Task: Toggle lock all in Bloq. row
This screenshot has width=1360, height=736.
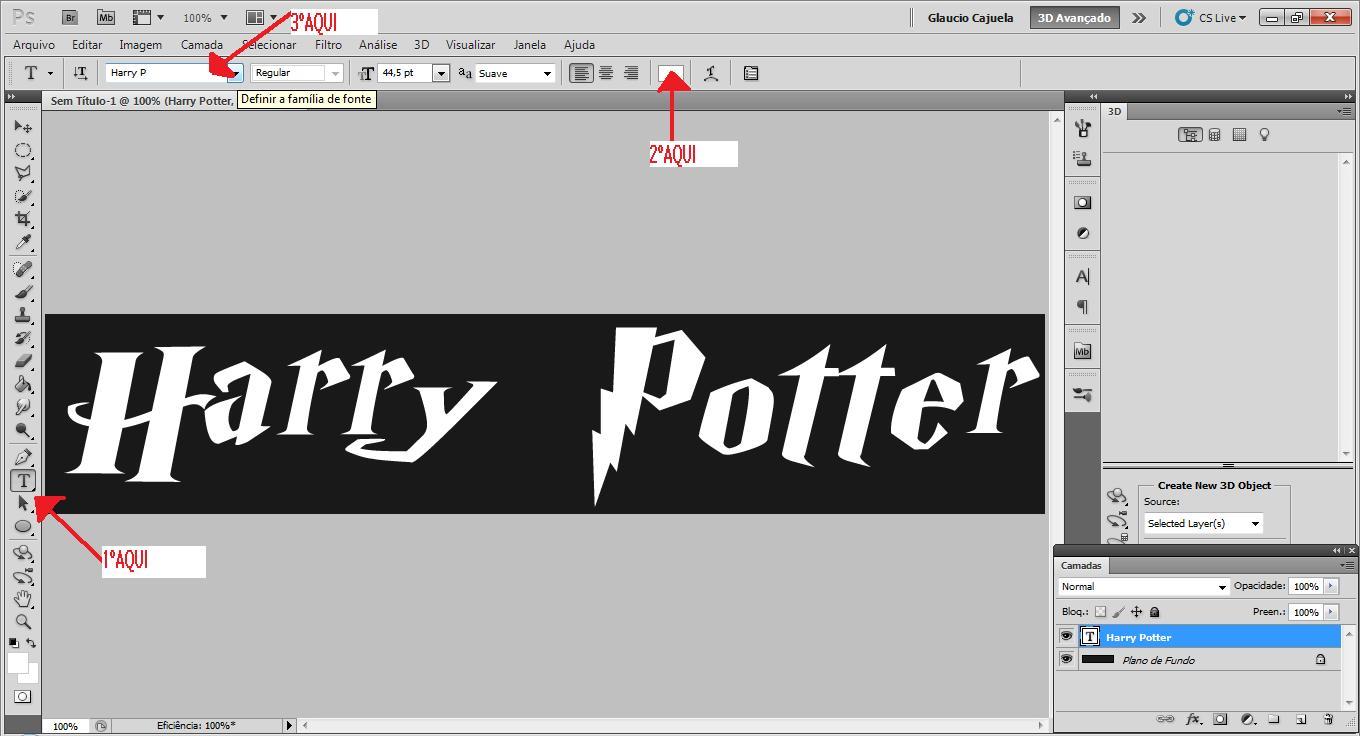Action: coord(1154,612)
